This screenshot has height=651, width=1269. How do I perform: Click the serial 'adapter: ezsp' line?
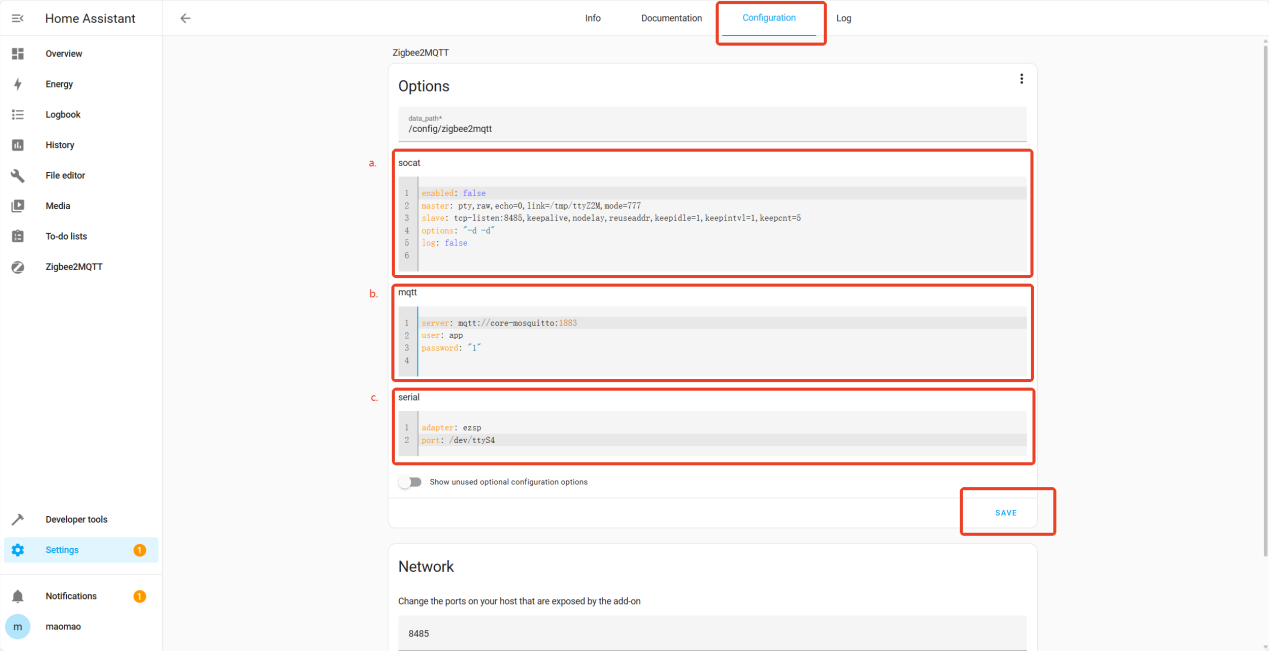pos(724,428)
